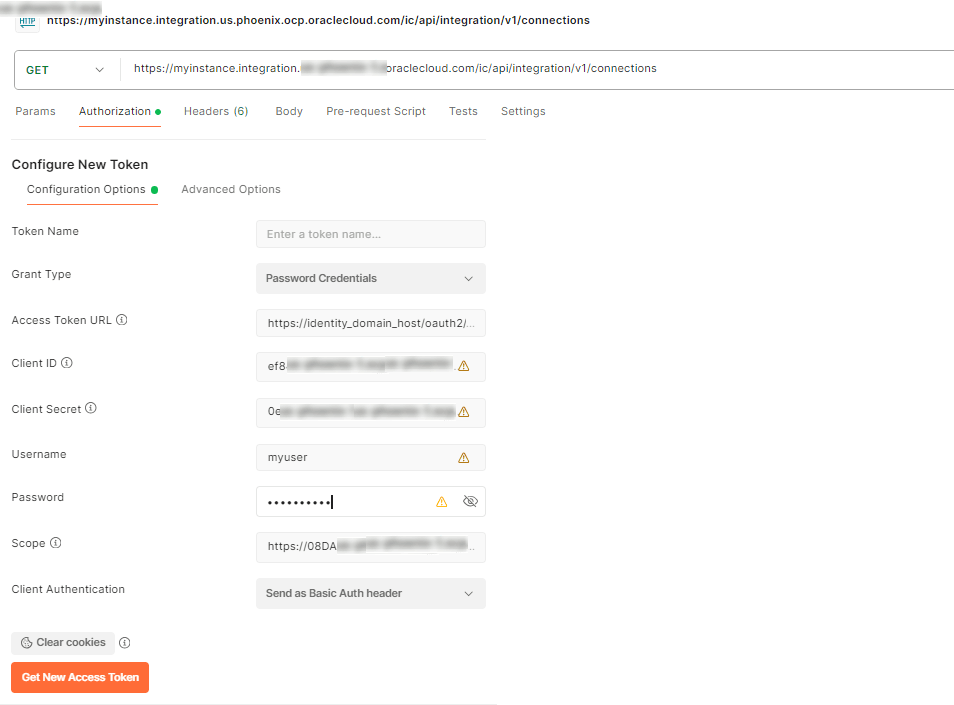Click the warning icon beside Client ID field

coord(463,367)
